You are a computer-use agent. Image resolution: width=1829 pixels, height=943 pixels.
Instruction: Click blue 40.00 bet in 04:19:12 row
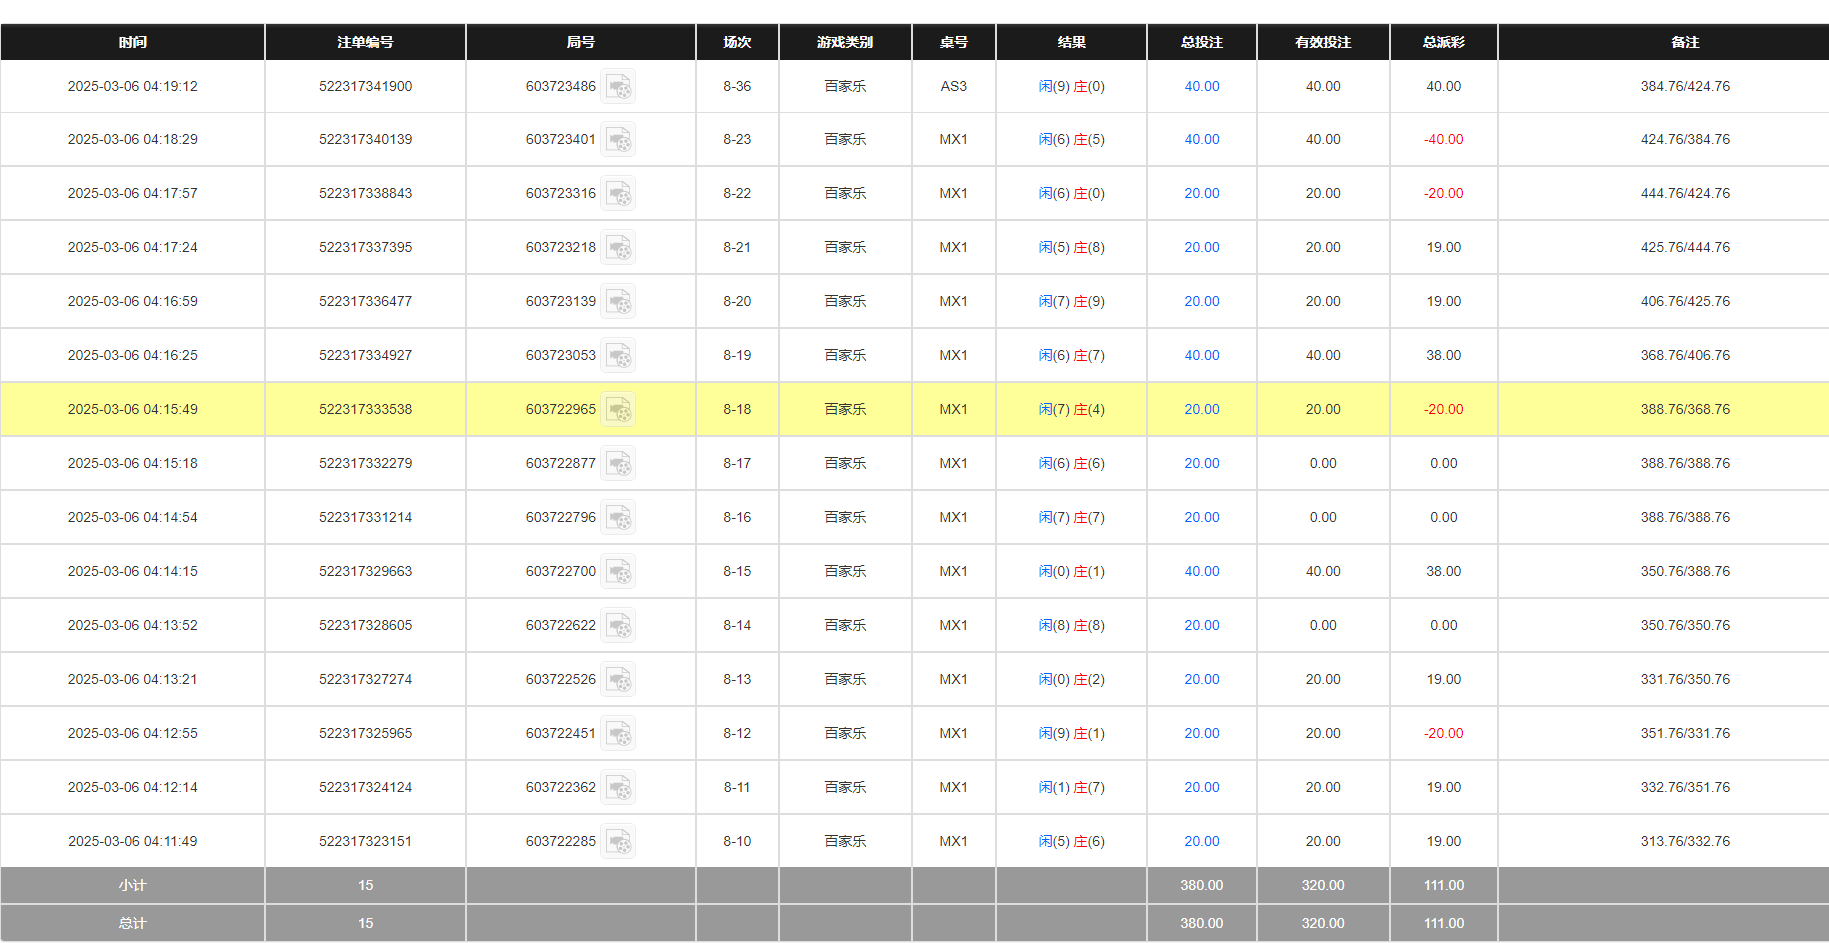pos(1201,87)
